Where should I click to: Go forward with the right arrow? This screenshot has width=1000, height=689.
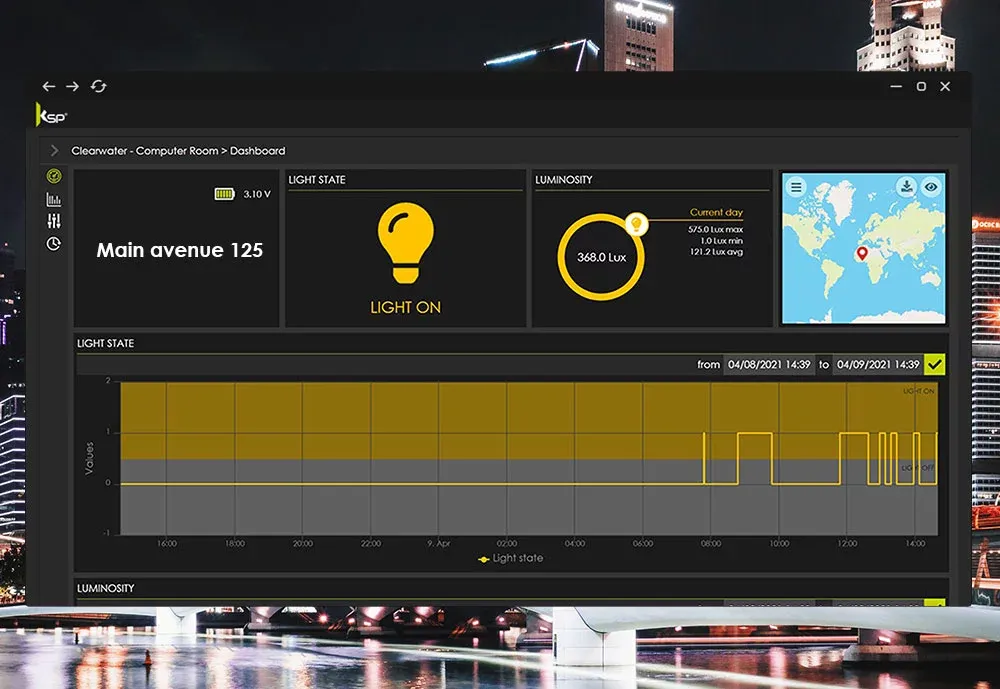tap(73, 87)
